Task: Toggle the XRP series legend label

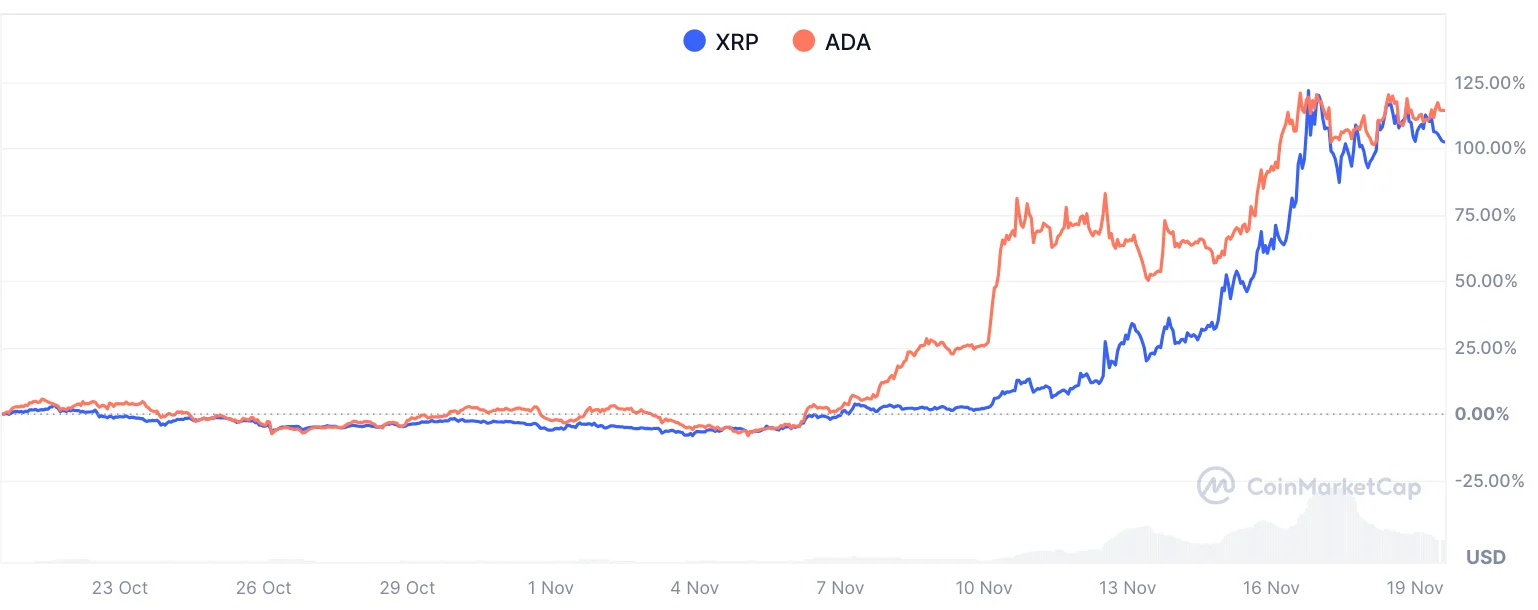Action: click(x=737, y=42)
